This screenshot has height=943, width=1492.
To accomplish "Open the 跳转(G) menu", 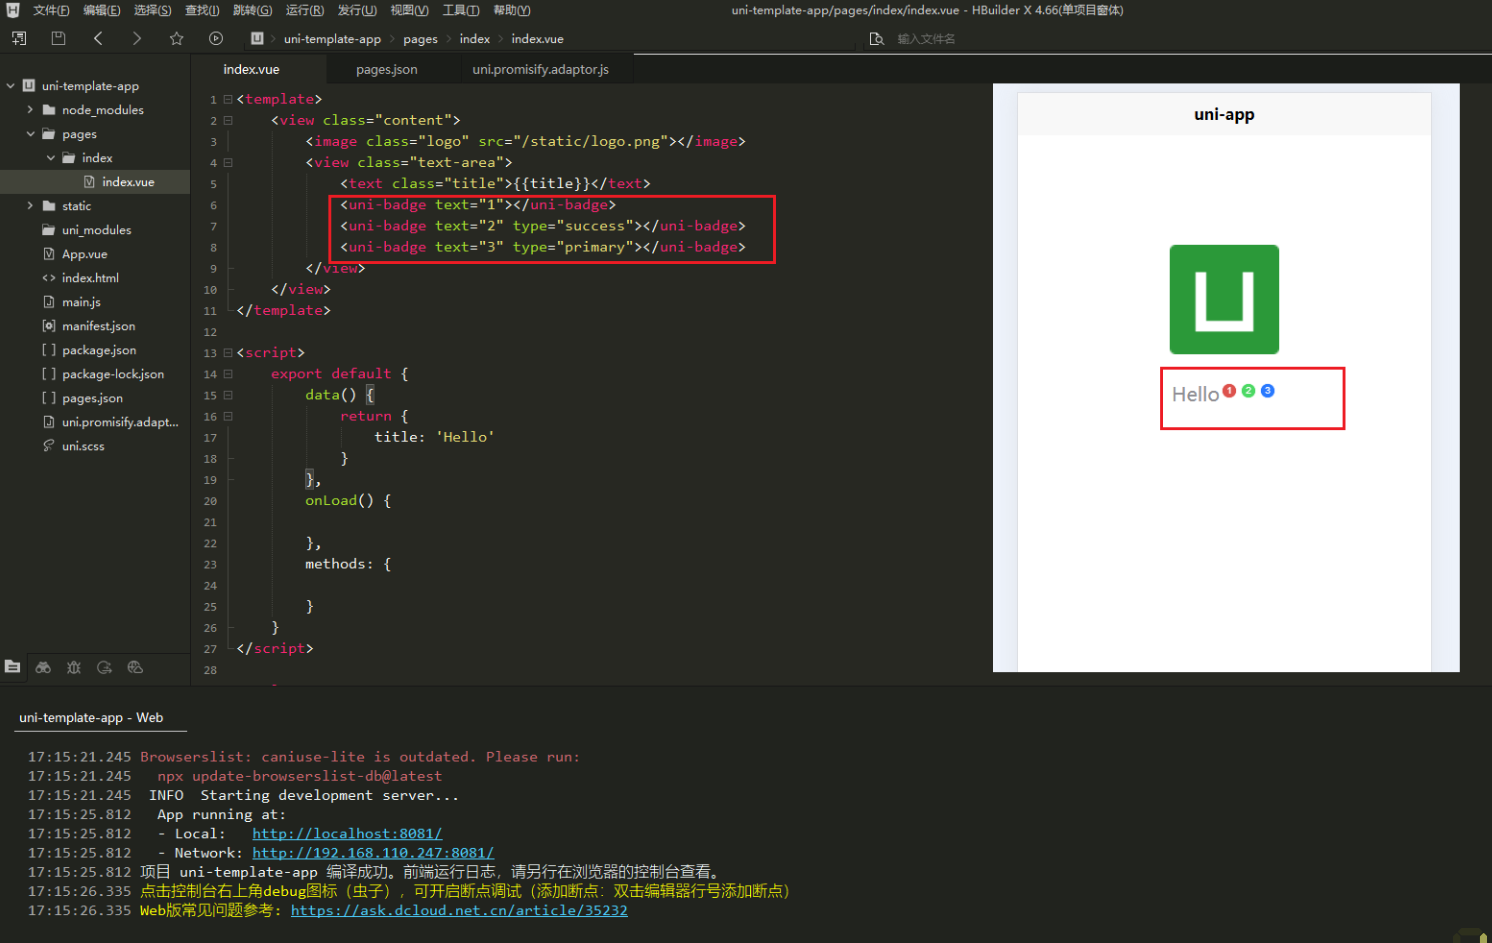I will tap(252, 10).
